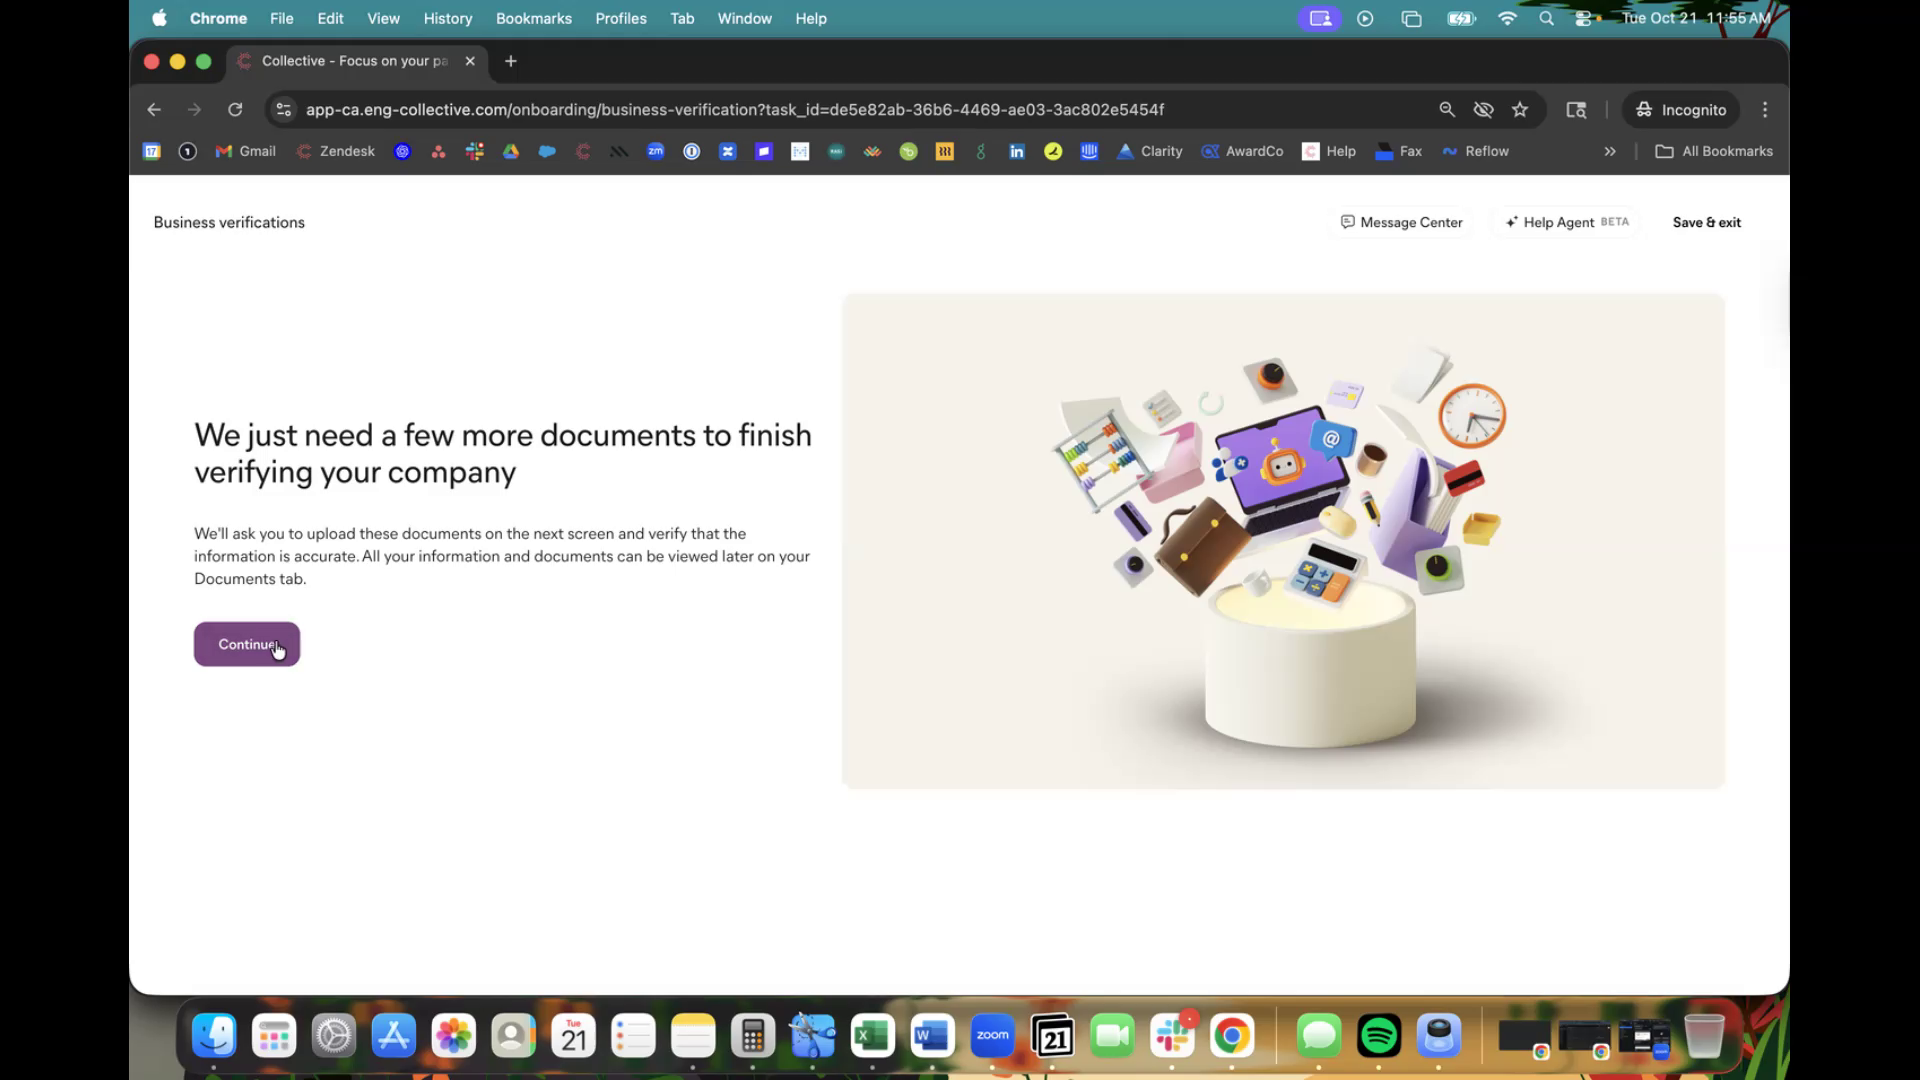This screenshot has width=1920, height=1080.
Task: Bookmark this page with star icon
Action: [x=1520, y=110]
